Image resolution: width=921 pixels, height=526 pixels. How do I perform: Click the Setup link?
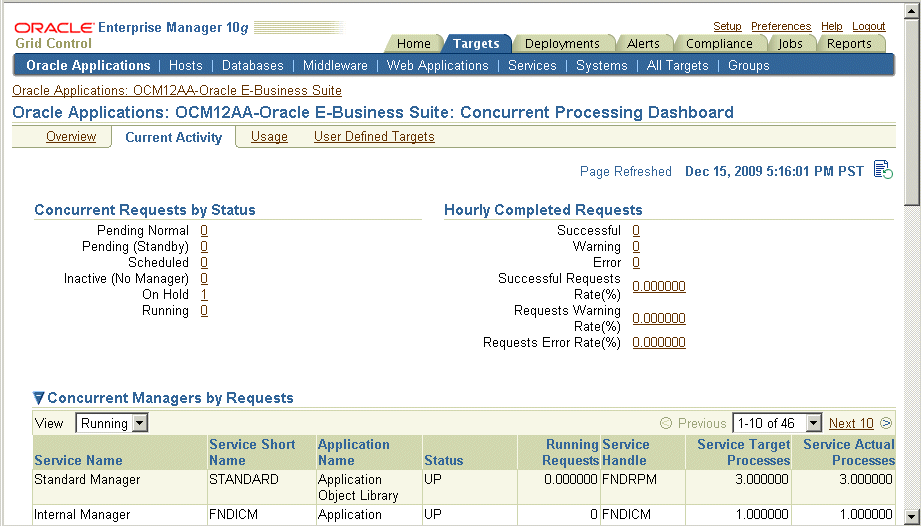point(727,26)
